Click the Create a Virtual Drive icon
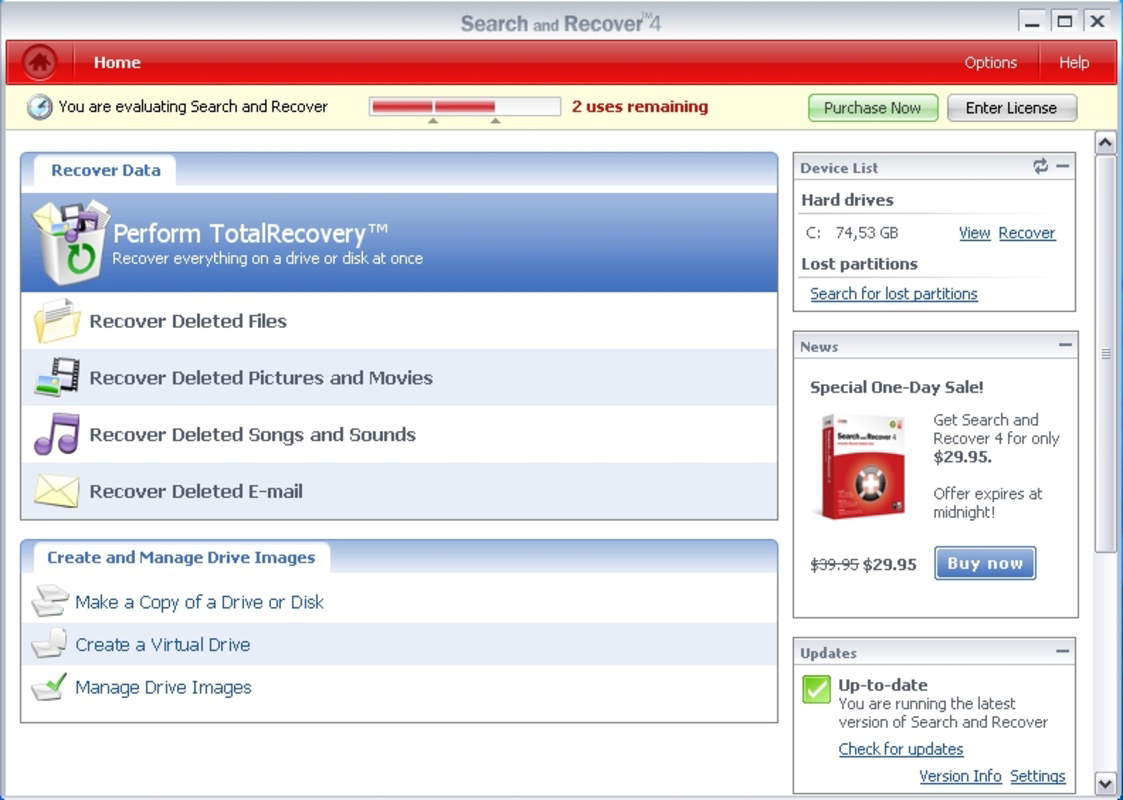 pyautogui.click(x=49, y=644)
